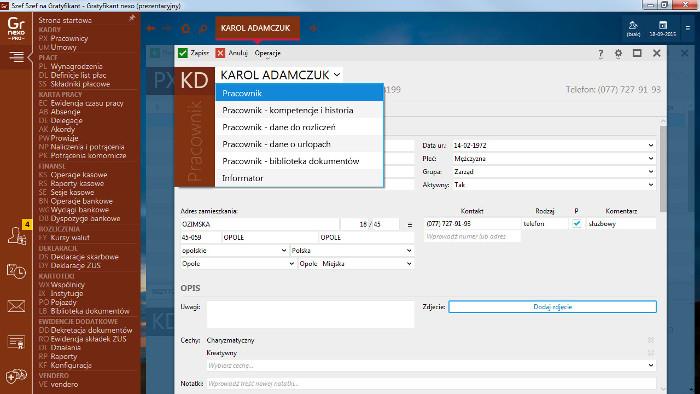Toggle the hamburger menu in left sidebar
700x394 pixels.
[x=16, y=57]
